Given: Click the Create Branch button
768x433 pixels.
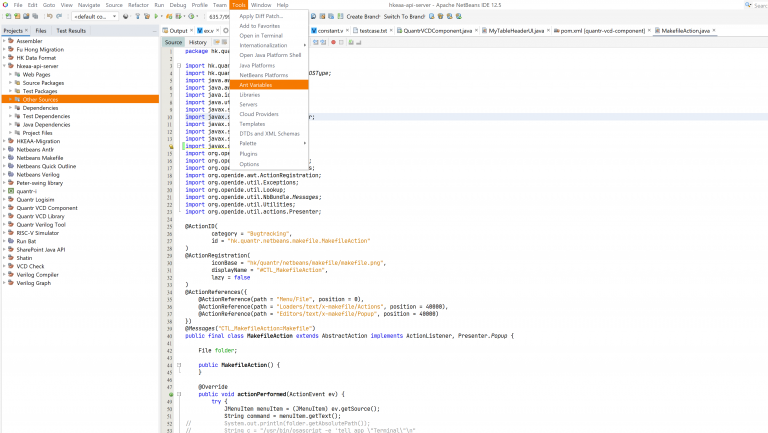Looking at the screenshot, I should pyautogui.click(x=363, y=16).
